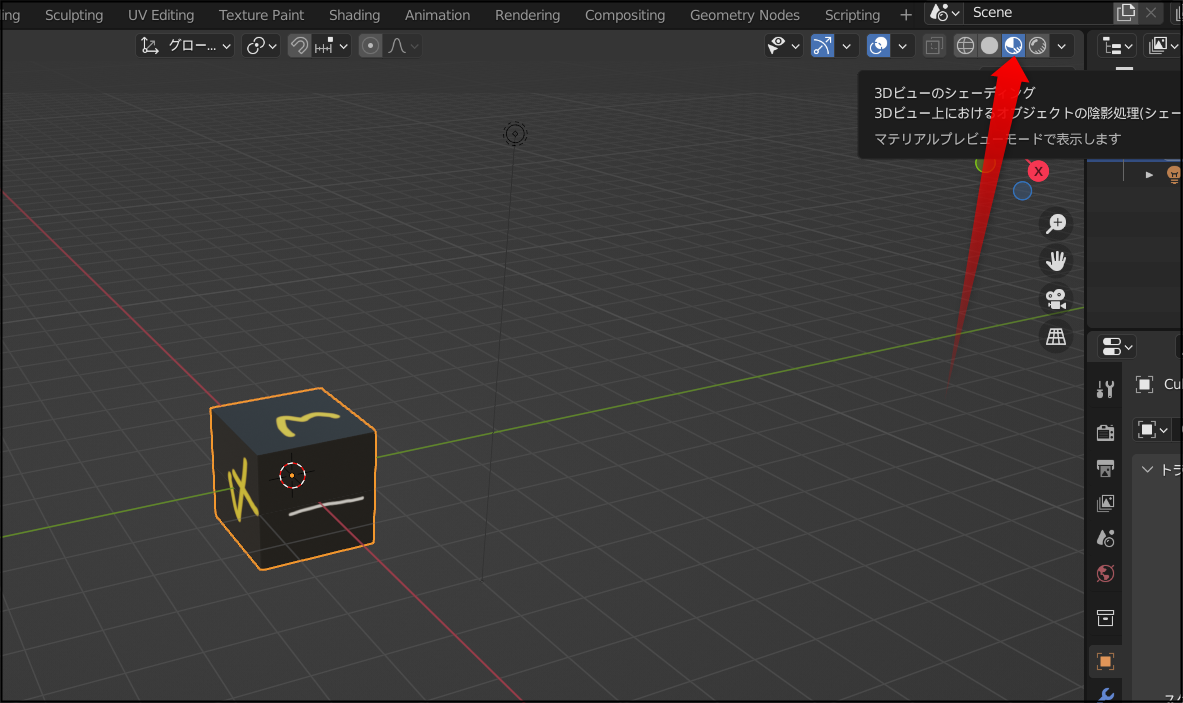Open the viewport selectability and visibility popover
The image size is (1183, 703).
point(783,46)
